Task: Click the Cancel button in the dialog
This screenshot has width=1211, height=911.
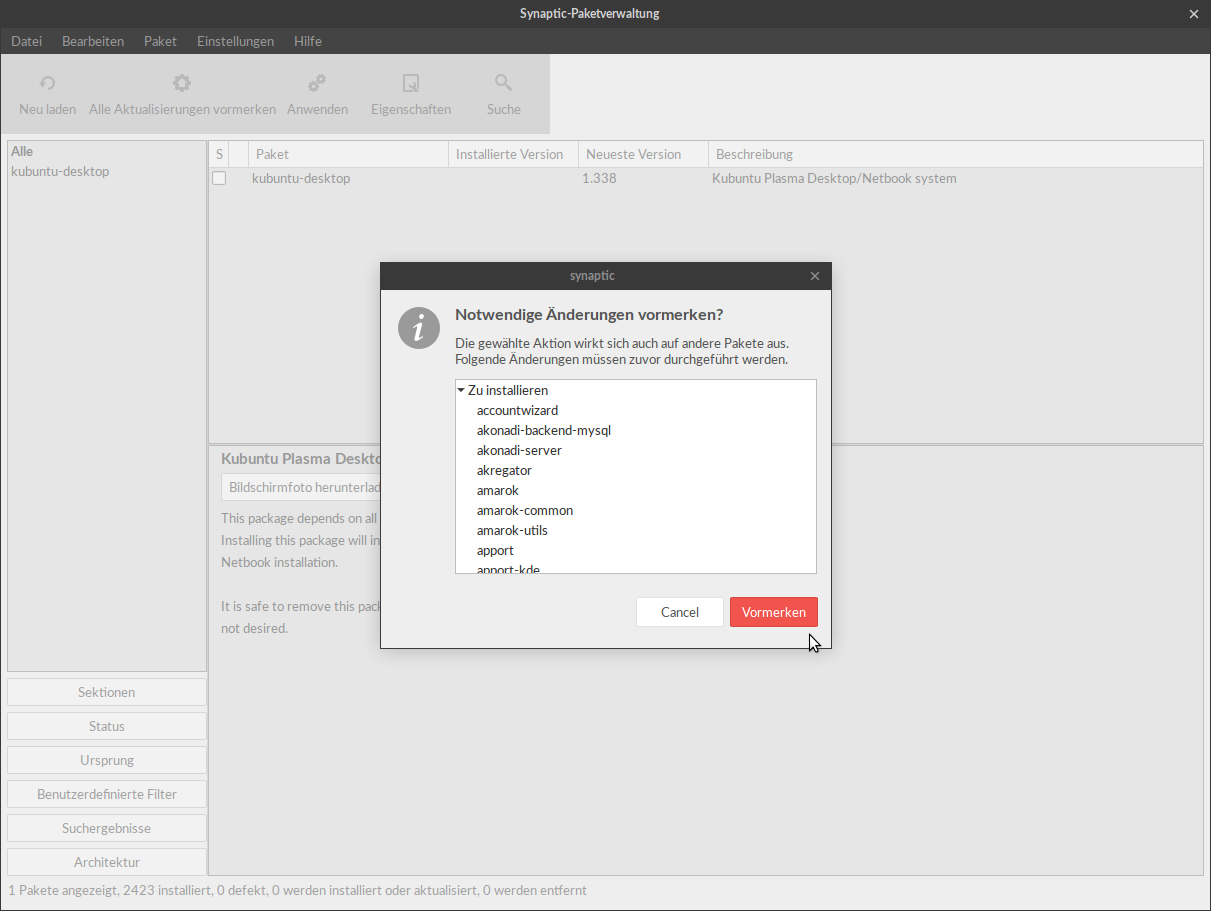Action: coord(680,612)
